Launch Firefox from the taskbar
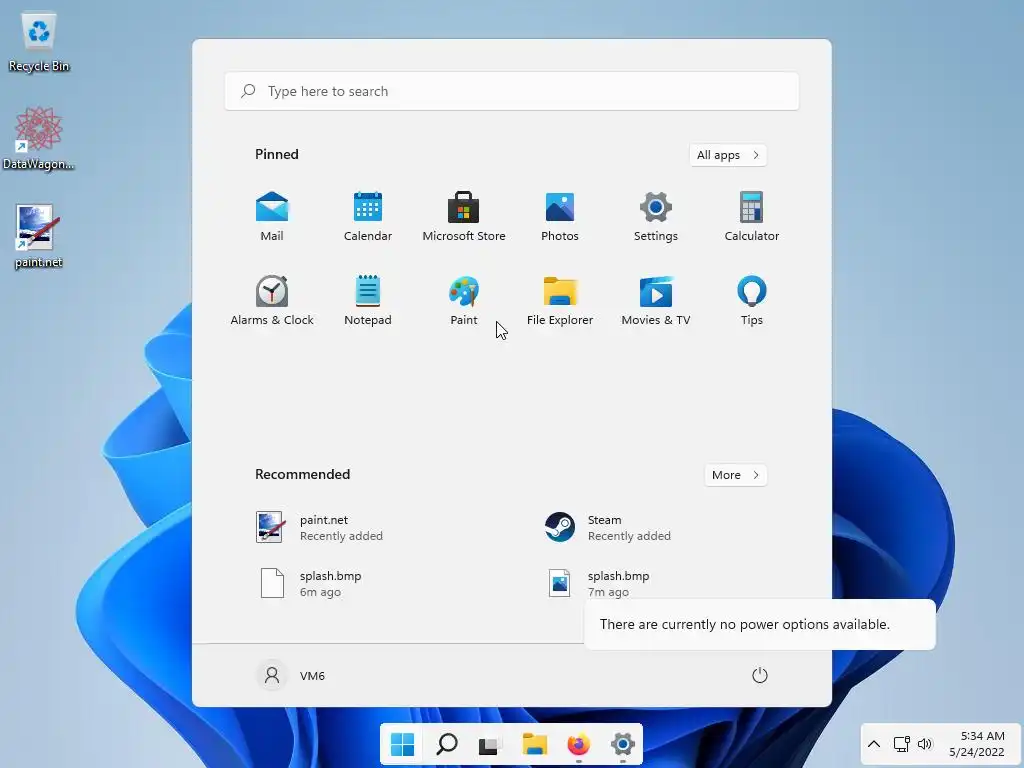The image size is (1024, 768). tap(579, 744)
